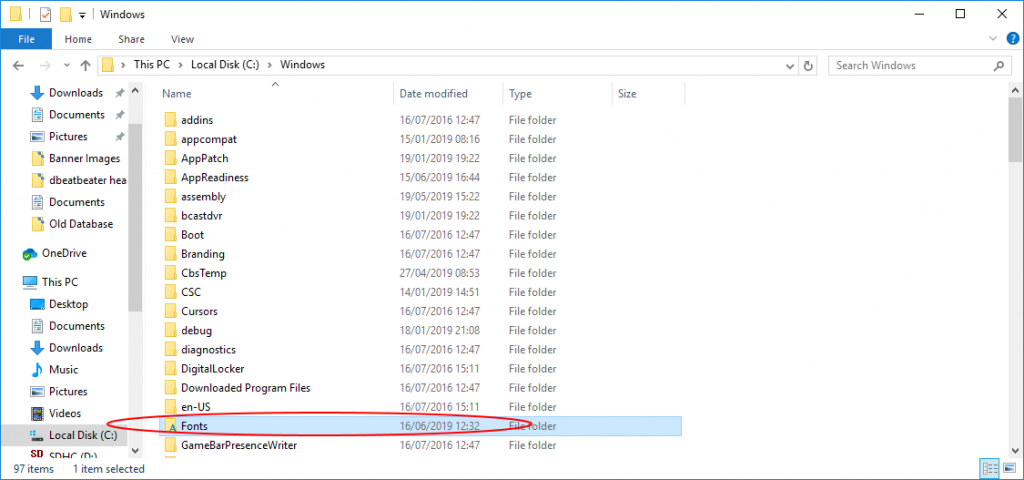The height and width of the screenshot is (480, 1024).
Task: Open Banner Images folder in sidebar
Action: [84, 158]
